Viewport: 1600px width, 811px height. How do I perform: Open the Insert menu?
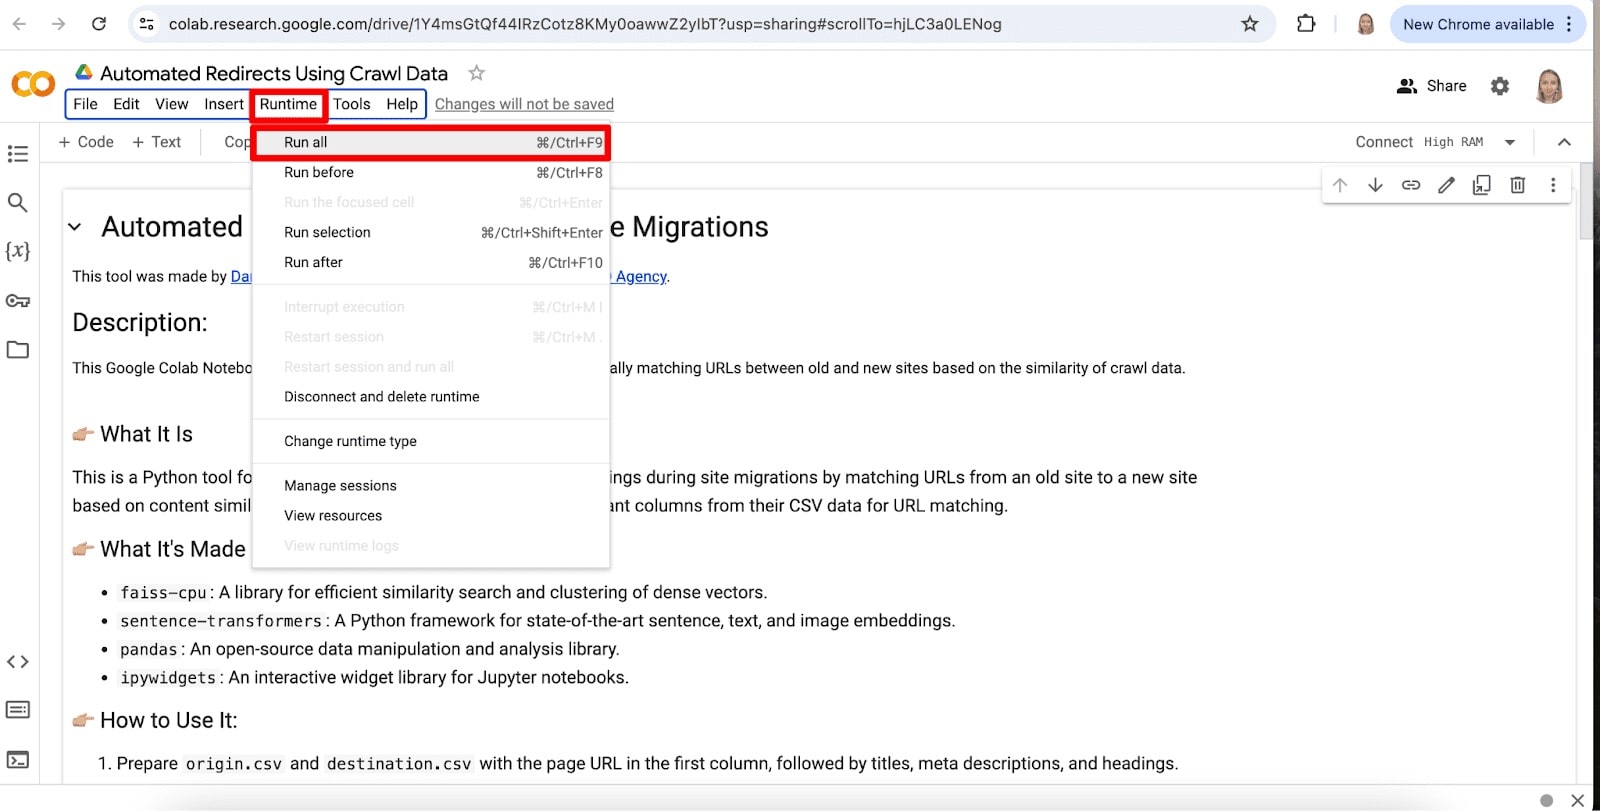click(x=224, y=104)
